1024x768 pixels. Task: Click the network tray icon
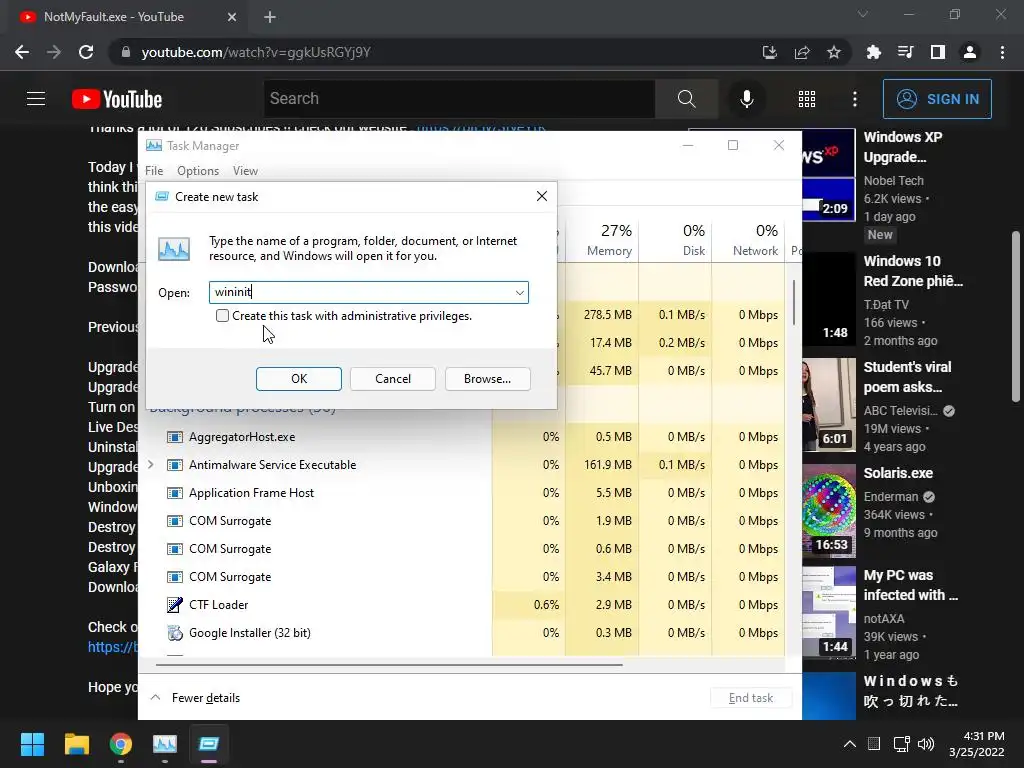(901, 744)
